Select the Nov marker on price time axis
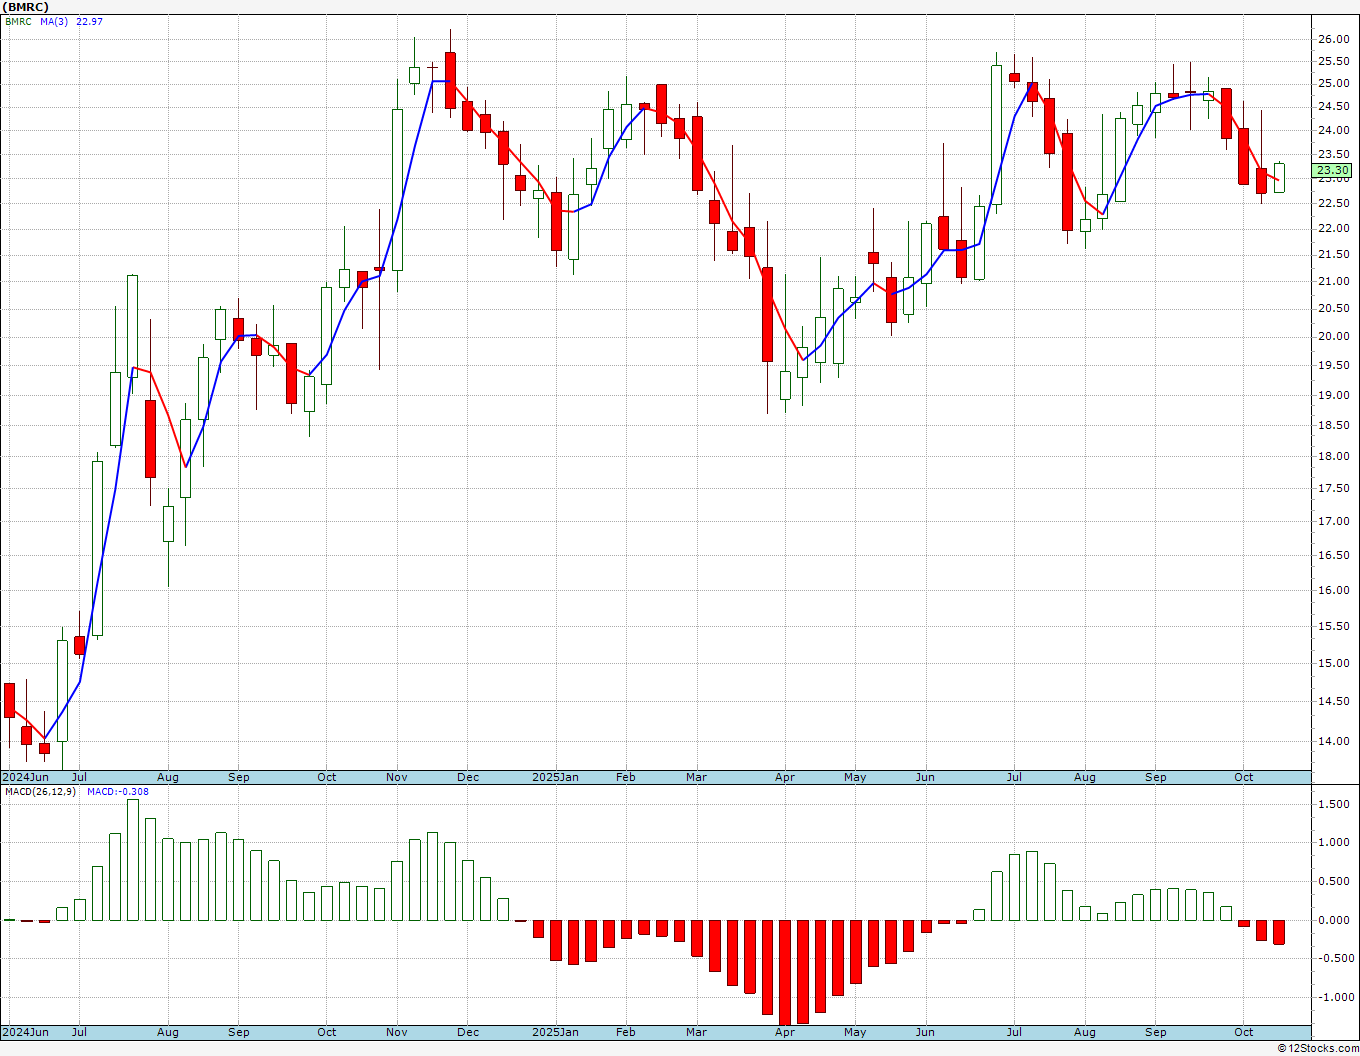The image size is (1360, 1056). (x=397, y=777)
